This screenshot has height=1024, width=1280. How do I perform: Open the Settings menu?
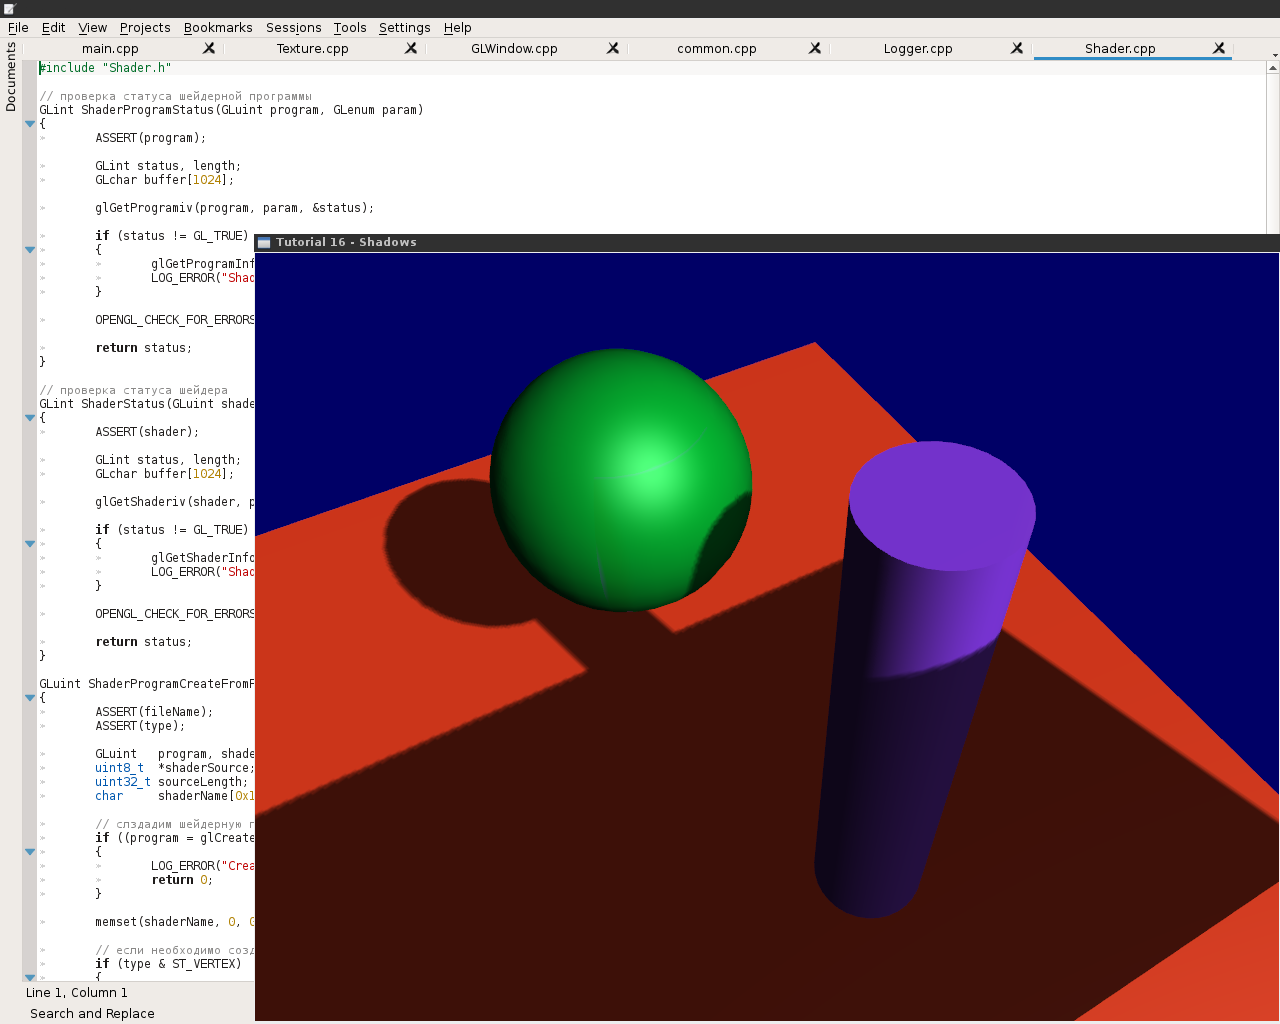pos(404,27)
